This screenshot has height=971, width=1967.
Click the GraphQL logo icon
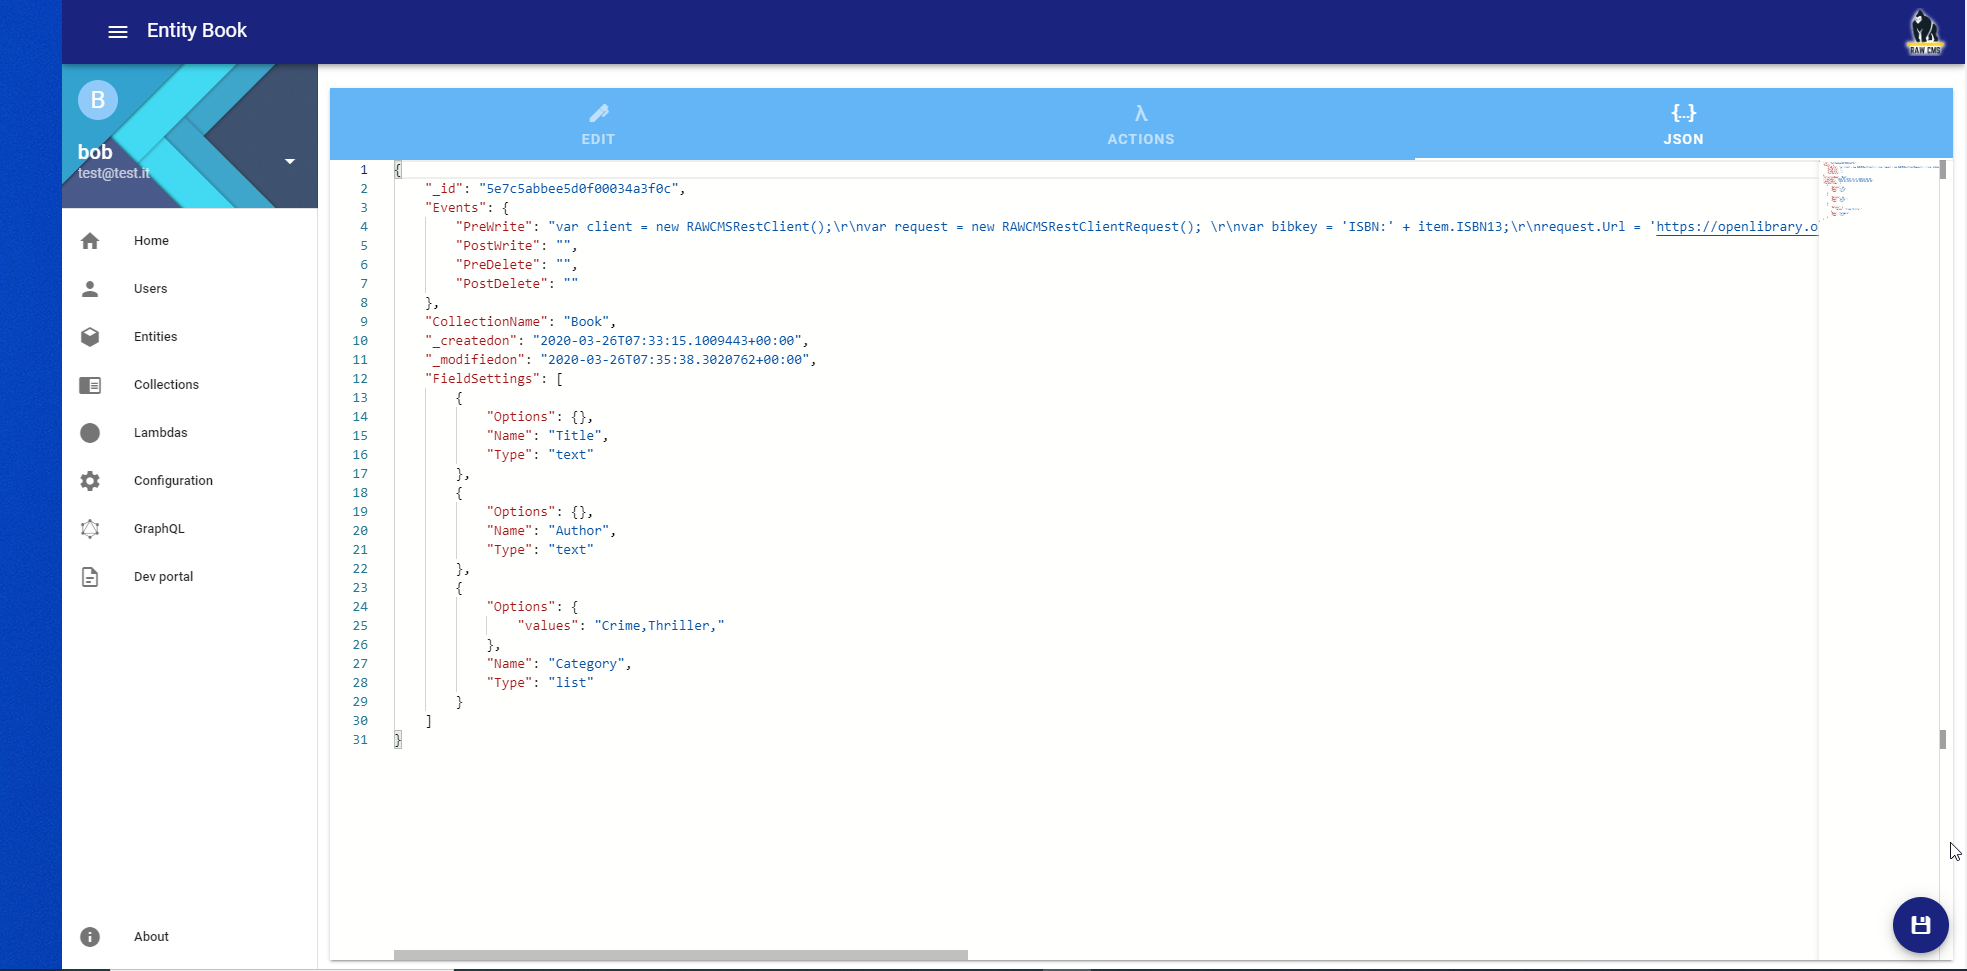tap(90, 529)
